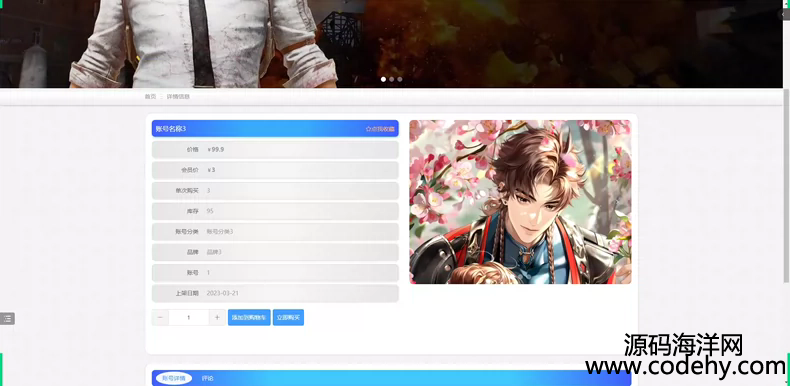Click the page vertical scrollbar thumb
790x386 pixels.
[x=786, y=185]
